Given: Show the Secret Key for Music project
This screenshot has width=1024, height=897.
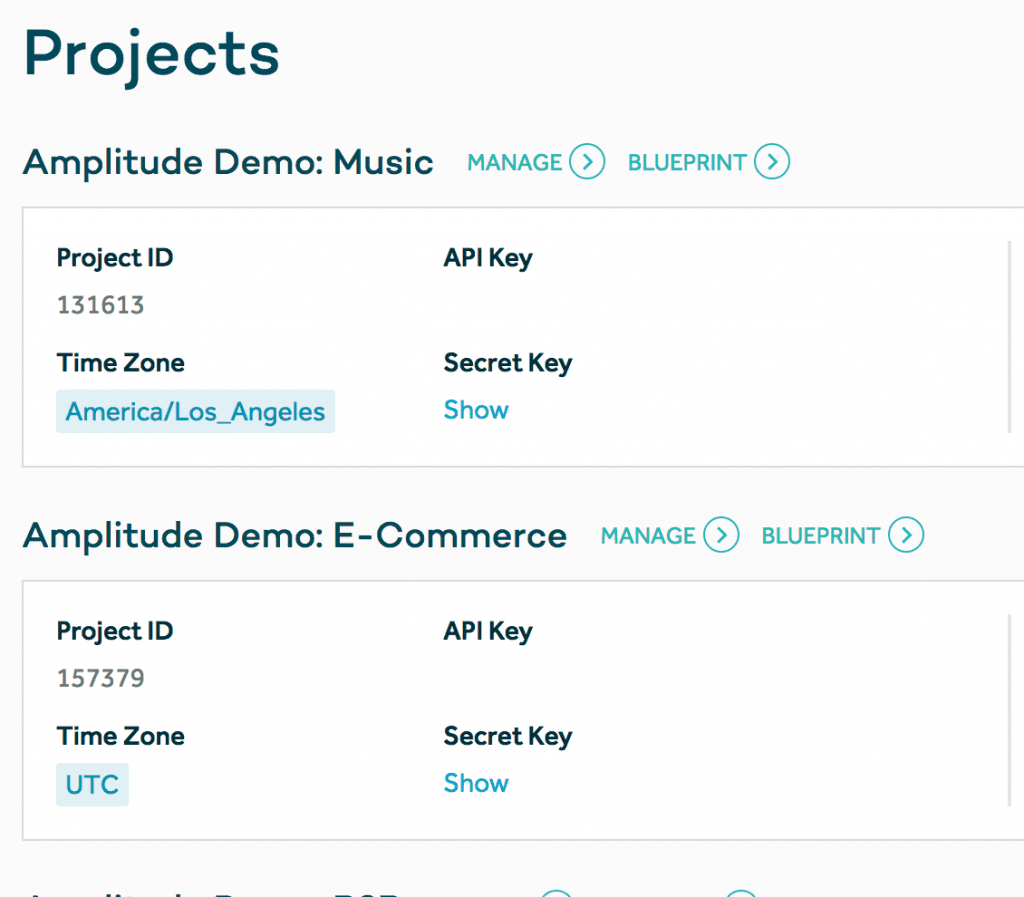Looking at the screenshot, I should (476, 410).
